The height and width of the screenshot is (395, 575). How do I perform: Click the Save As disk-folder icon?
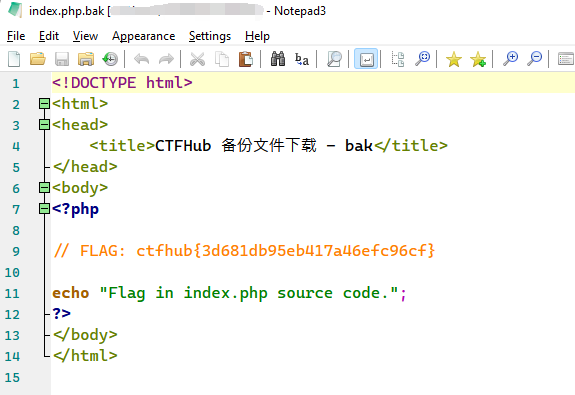[x=86, y=59]
